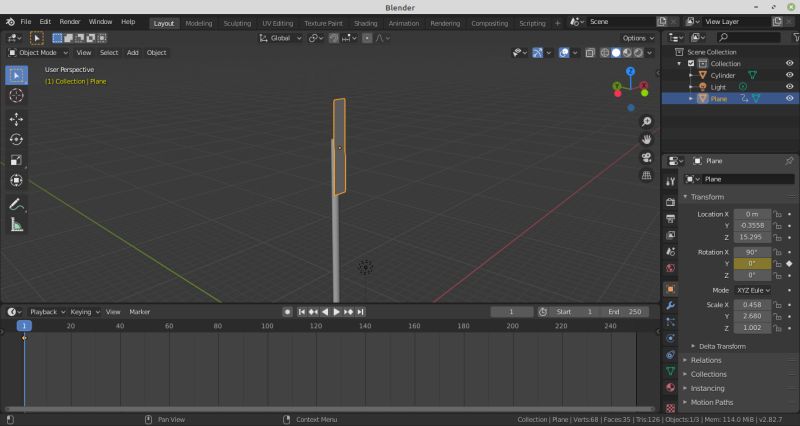Open the Object properties tab
This screenshot has width=800, height=426.
[670, 289]
